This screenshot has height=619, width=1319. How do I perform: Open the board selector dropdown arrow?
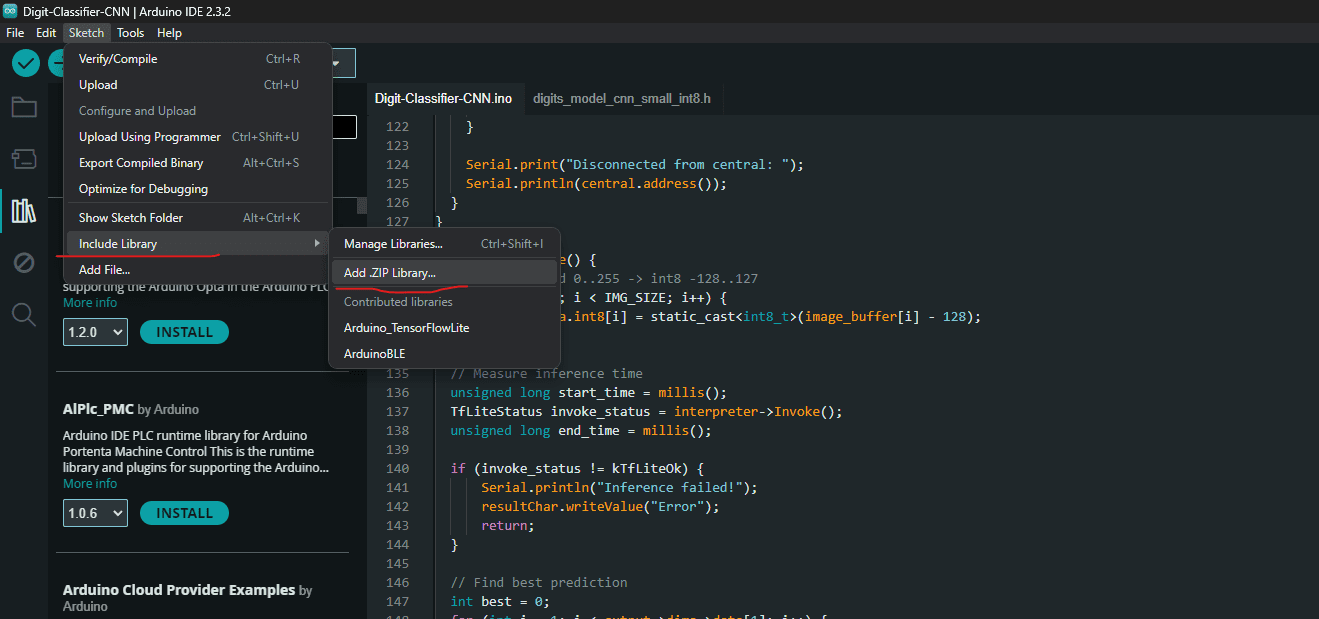336,63
